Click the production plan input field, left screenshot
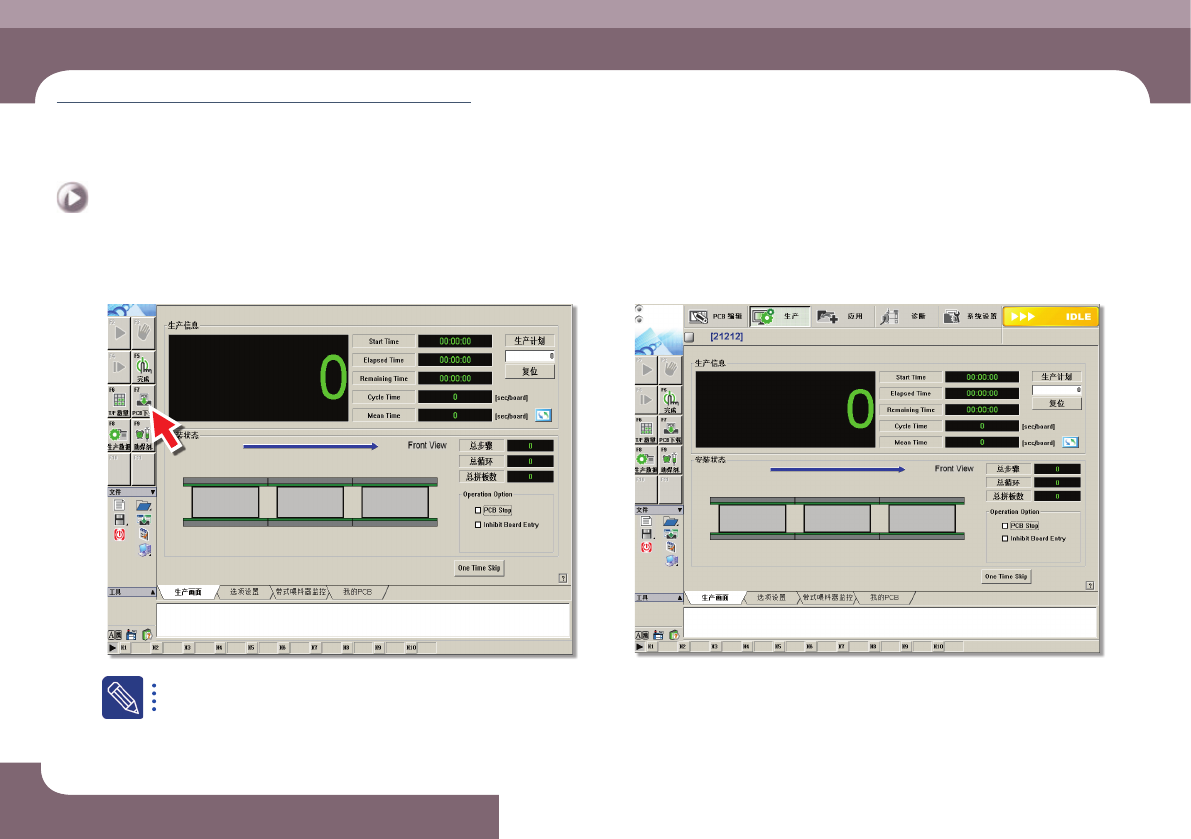Screen dimensions: 1191x839 point(530,355)
